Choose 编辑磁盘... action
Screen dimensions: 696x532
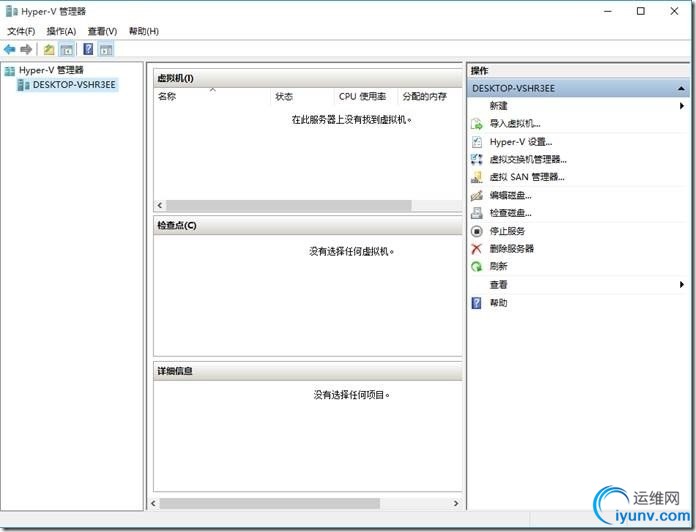(510, 195)
